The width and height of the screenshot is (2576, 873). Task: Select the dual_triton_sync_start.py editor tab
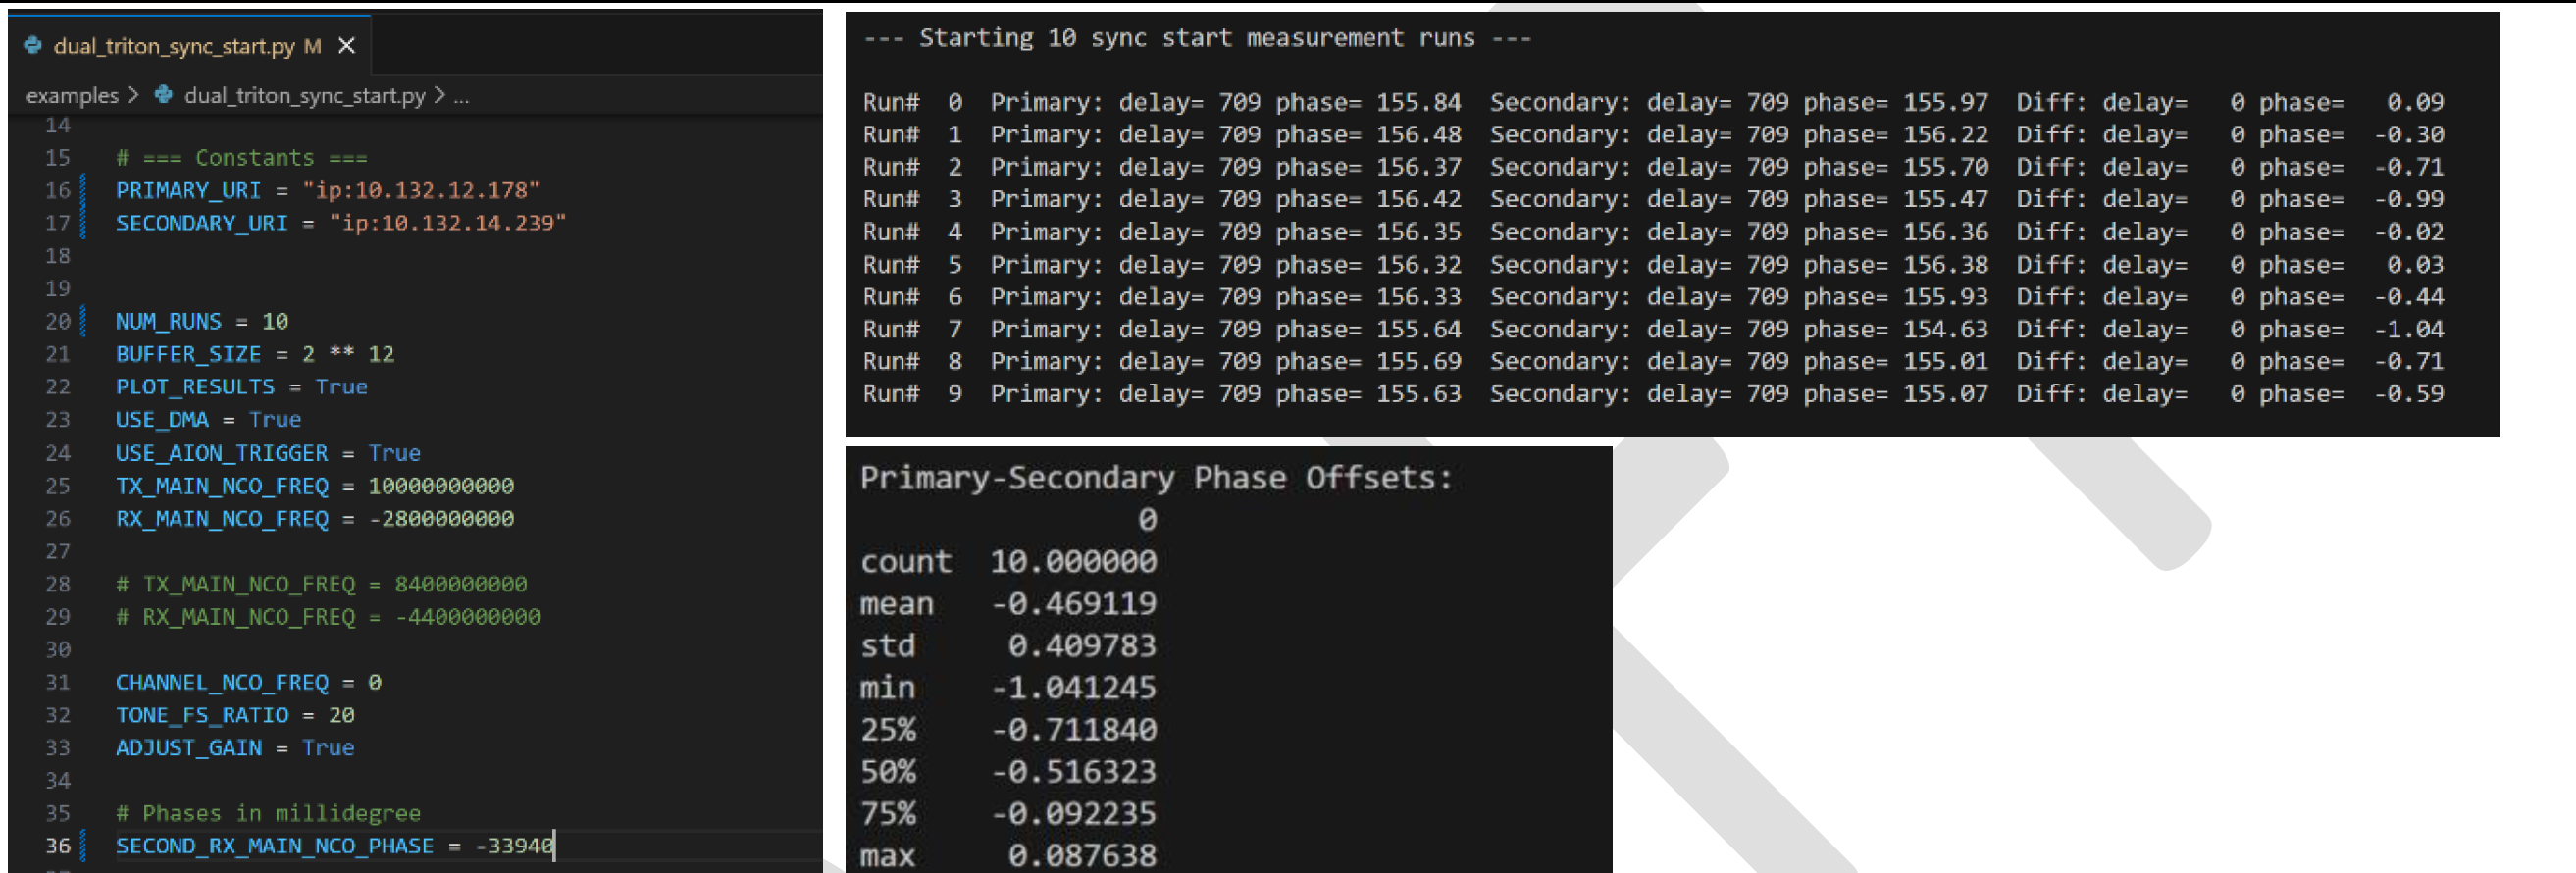coord(174,46)
